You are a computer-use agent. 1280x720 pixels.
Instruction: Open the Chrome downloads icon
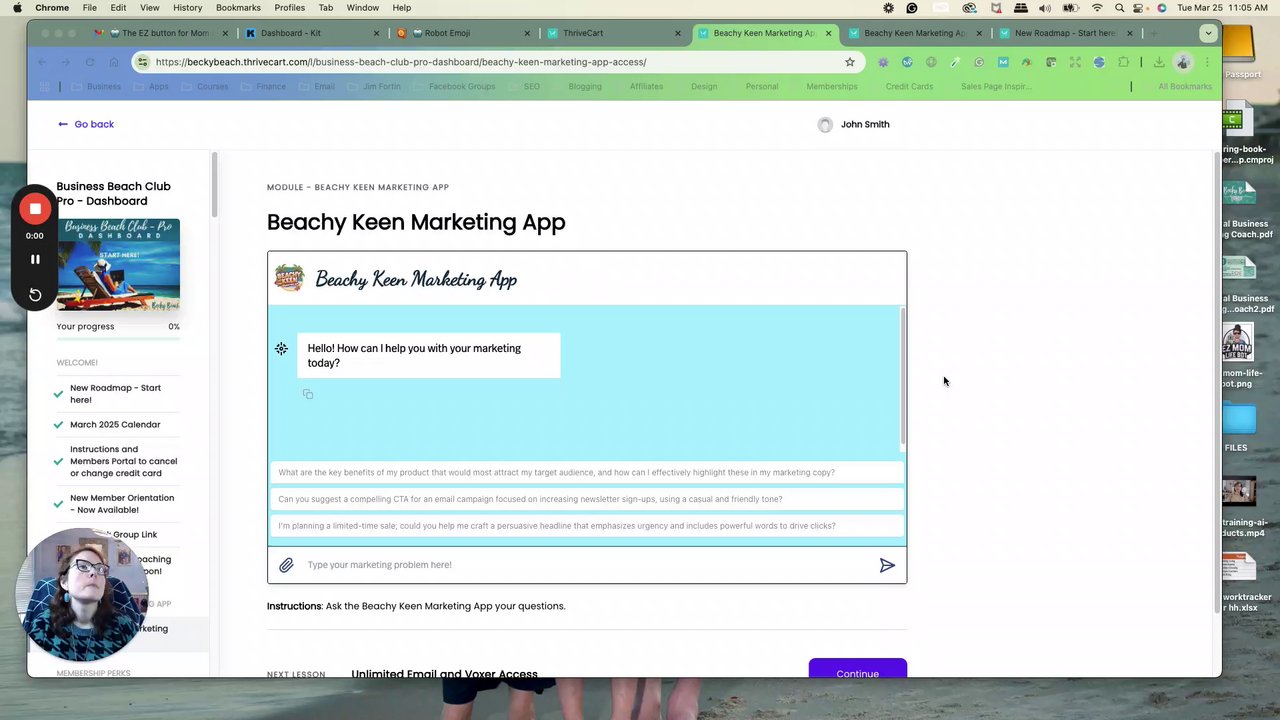[1159, 62]
